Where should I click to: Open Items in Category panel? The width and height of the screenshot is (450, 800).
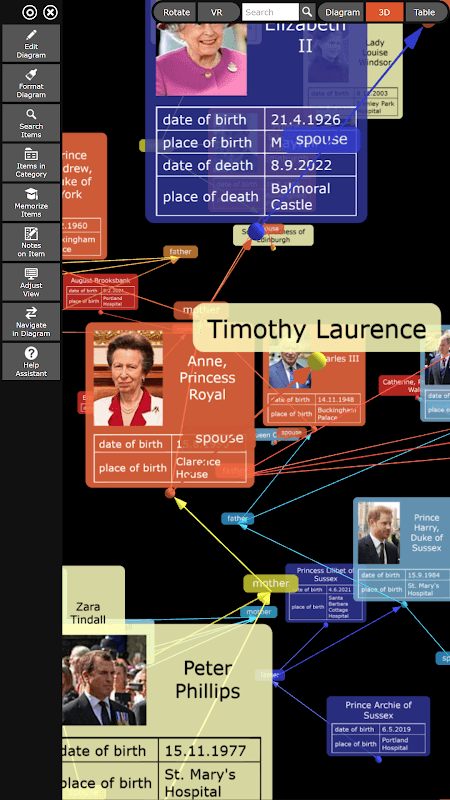[31, 163]
